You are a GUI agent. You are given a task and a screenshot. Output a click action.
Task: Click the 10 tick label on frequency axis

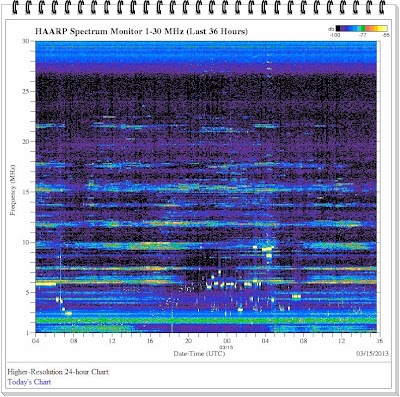tap(27, 242)
